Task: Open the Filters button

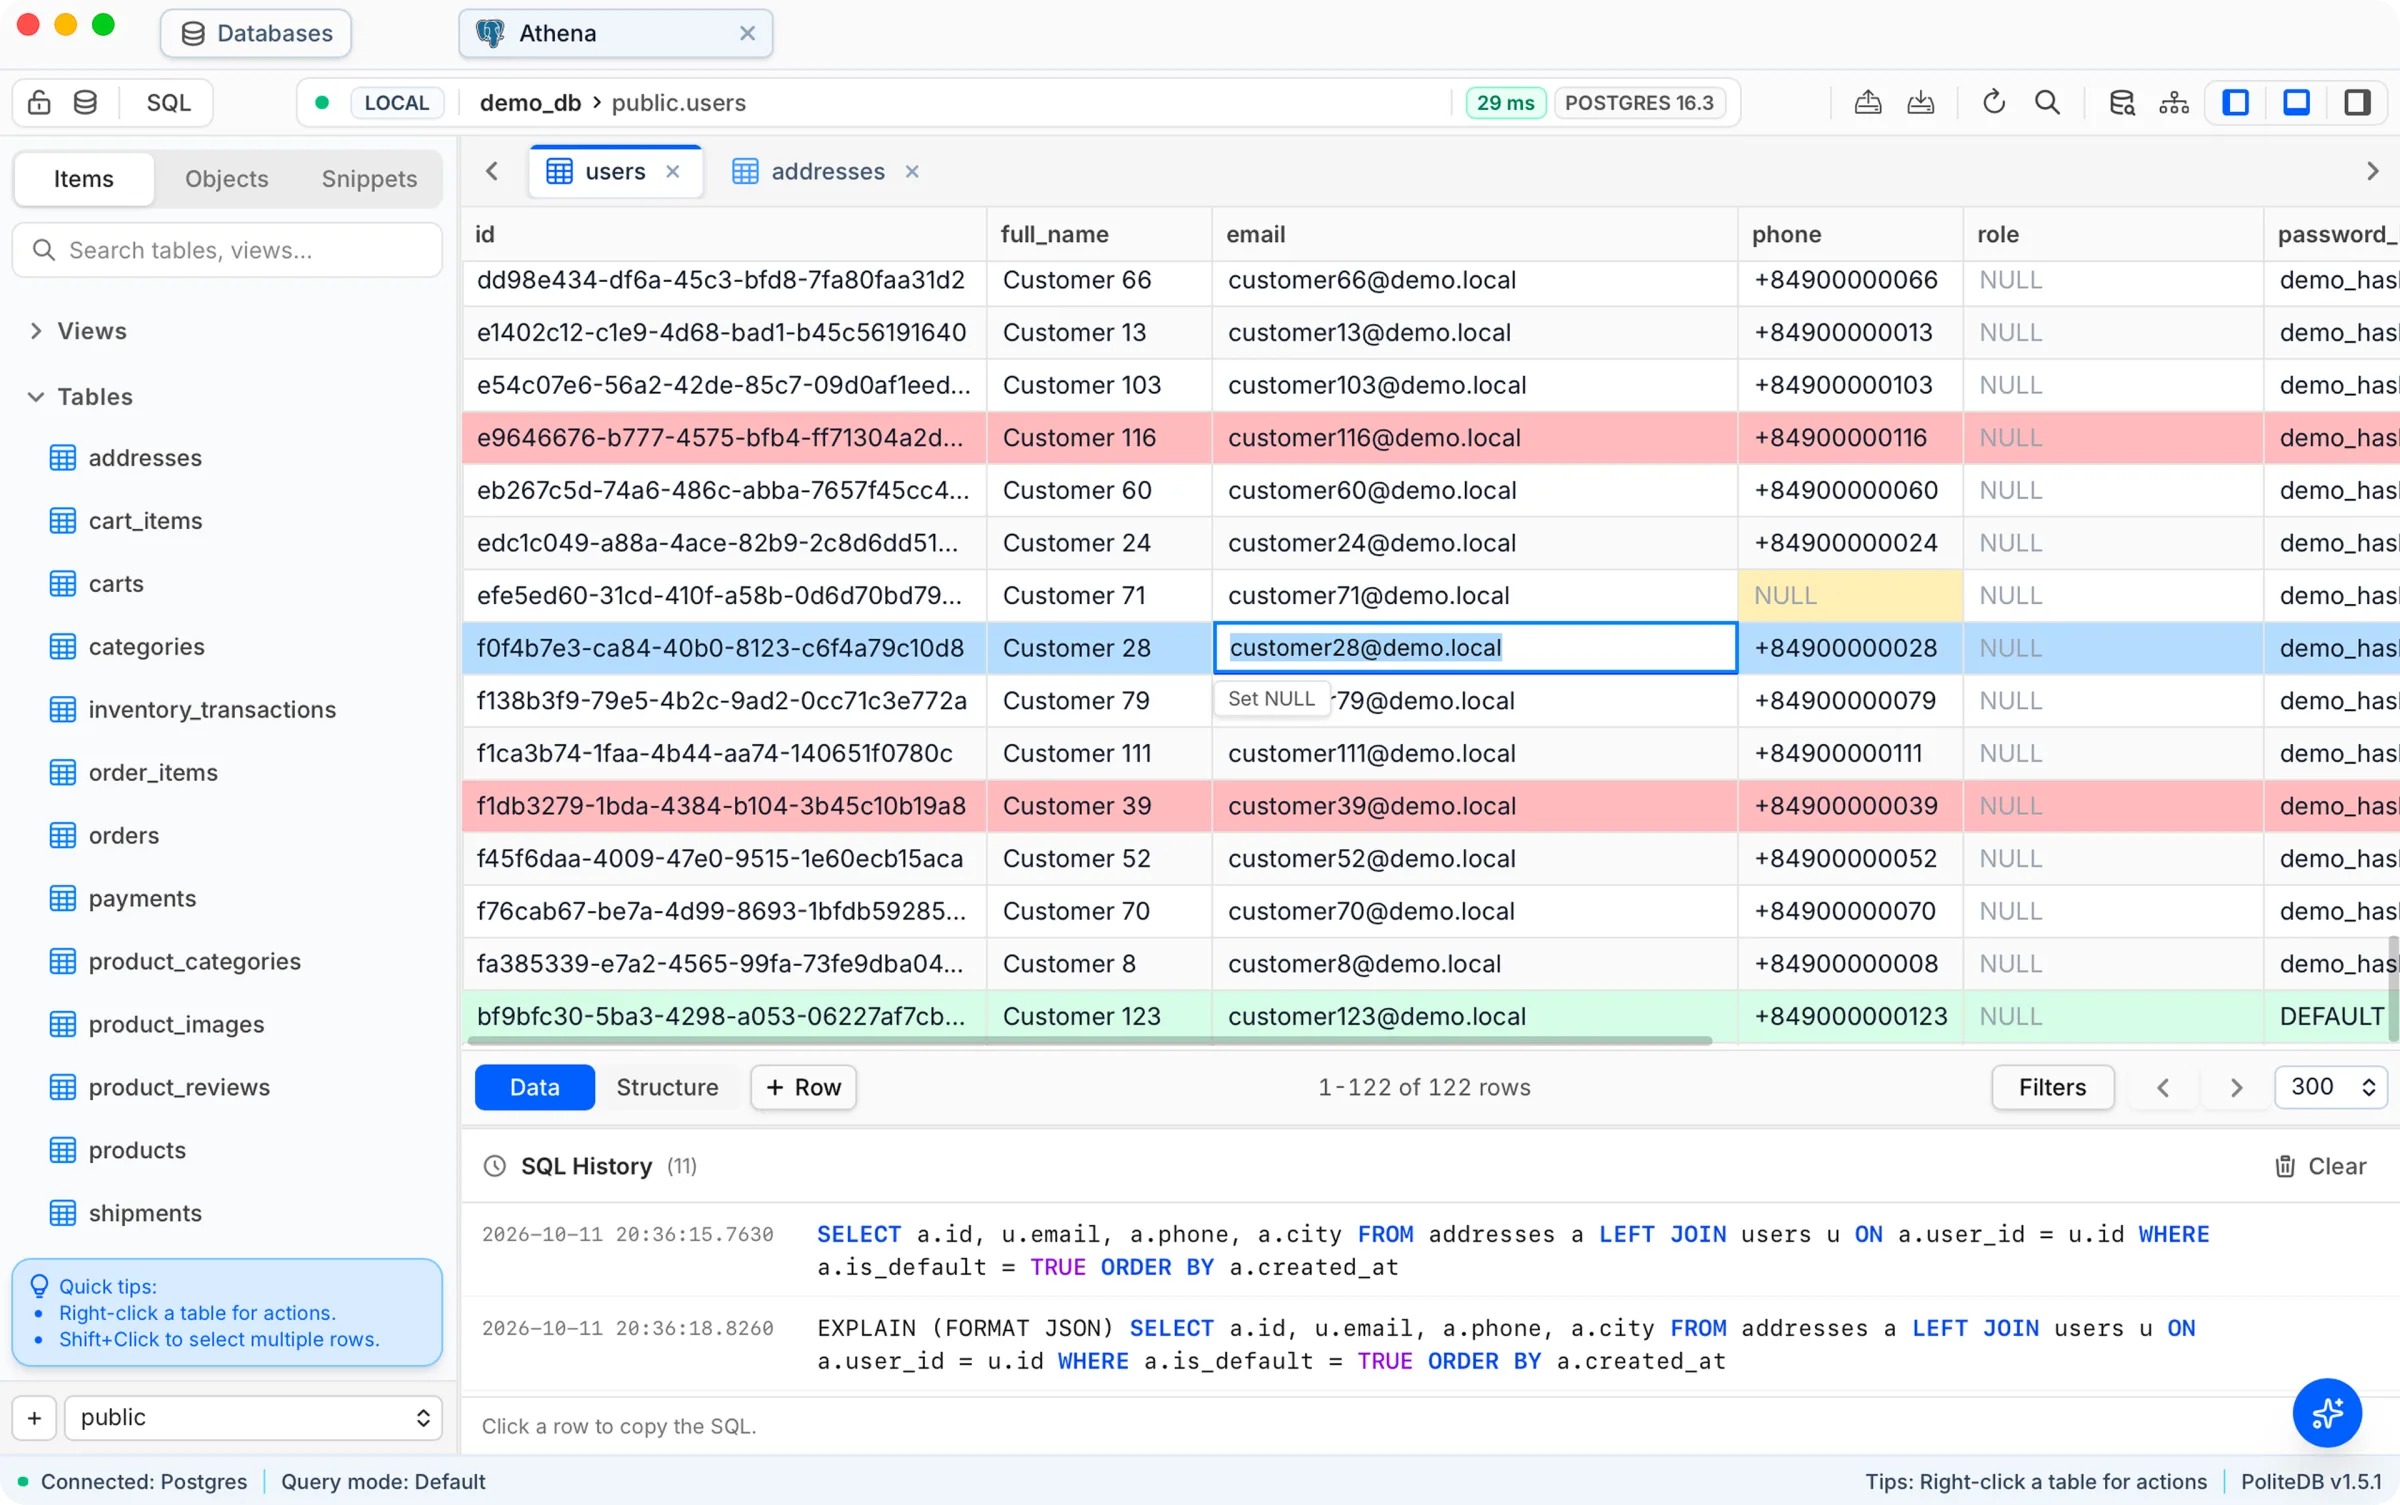Action: point(2052,1087)
